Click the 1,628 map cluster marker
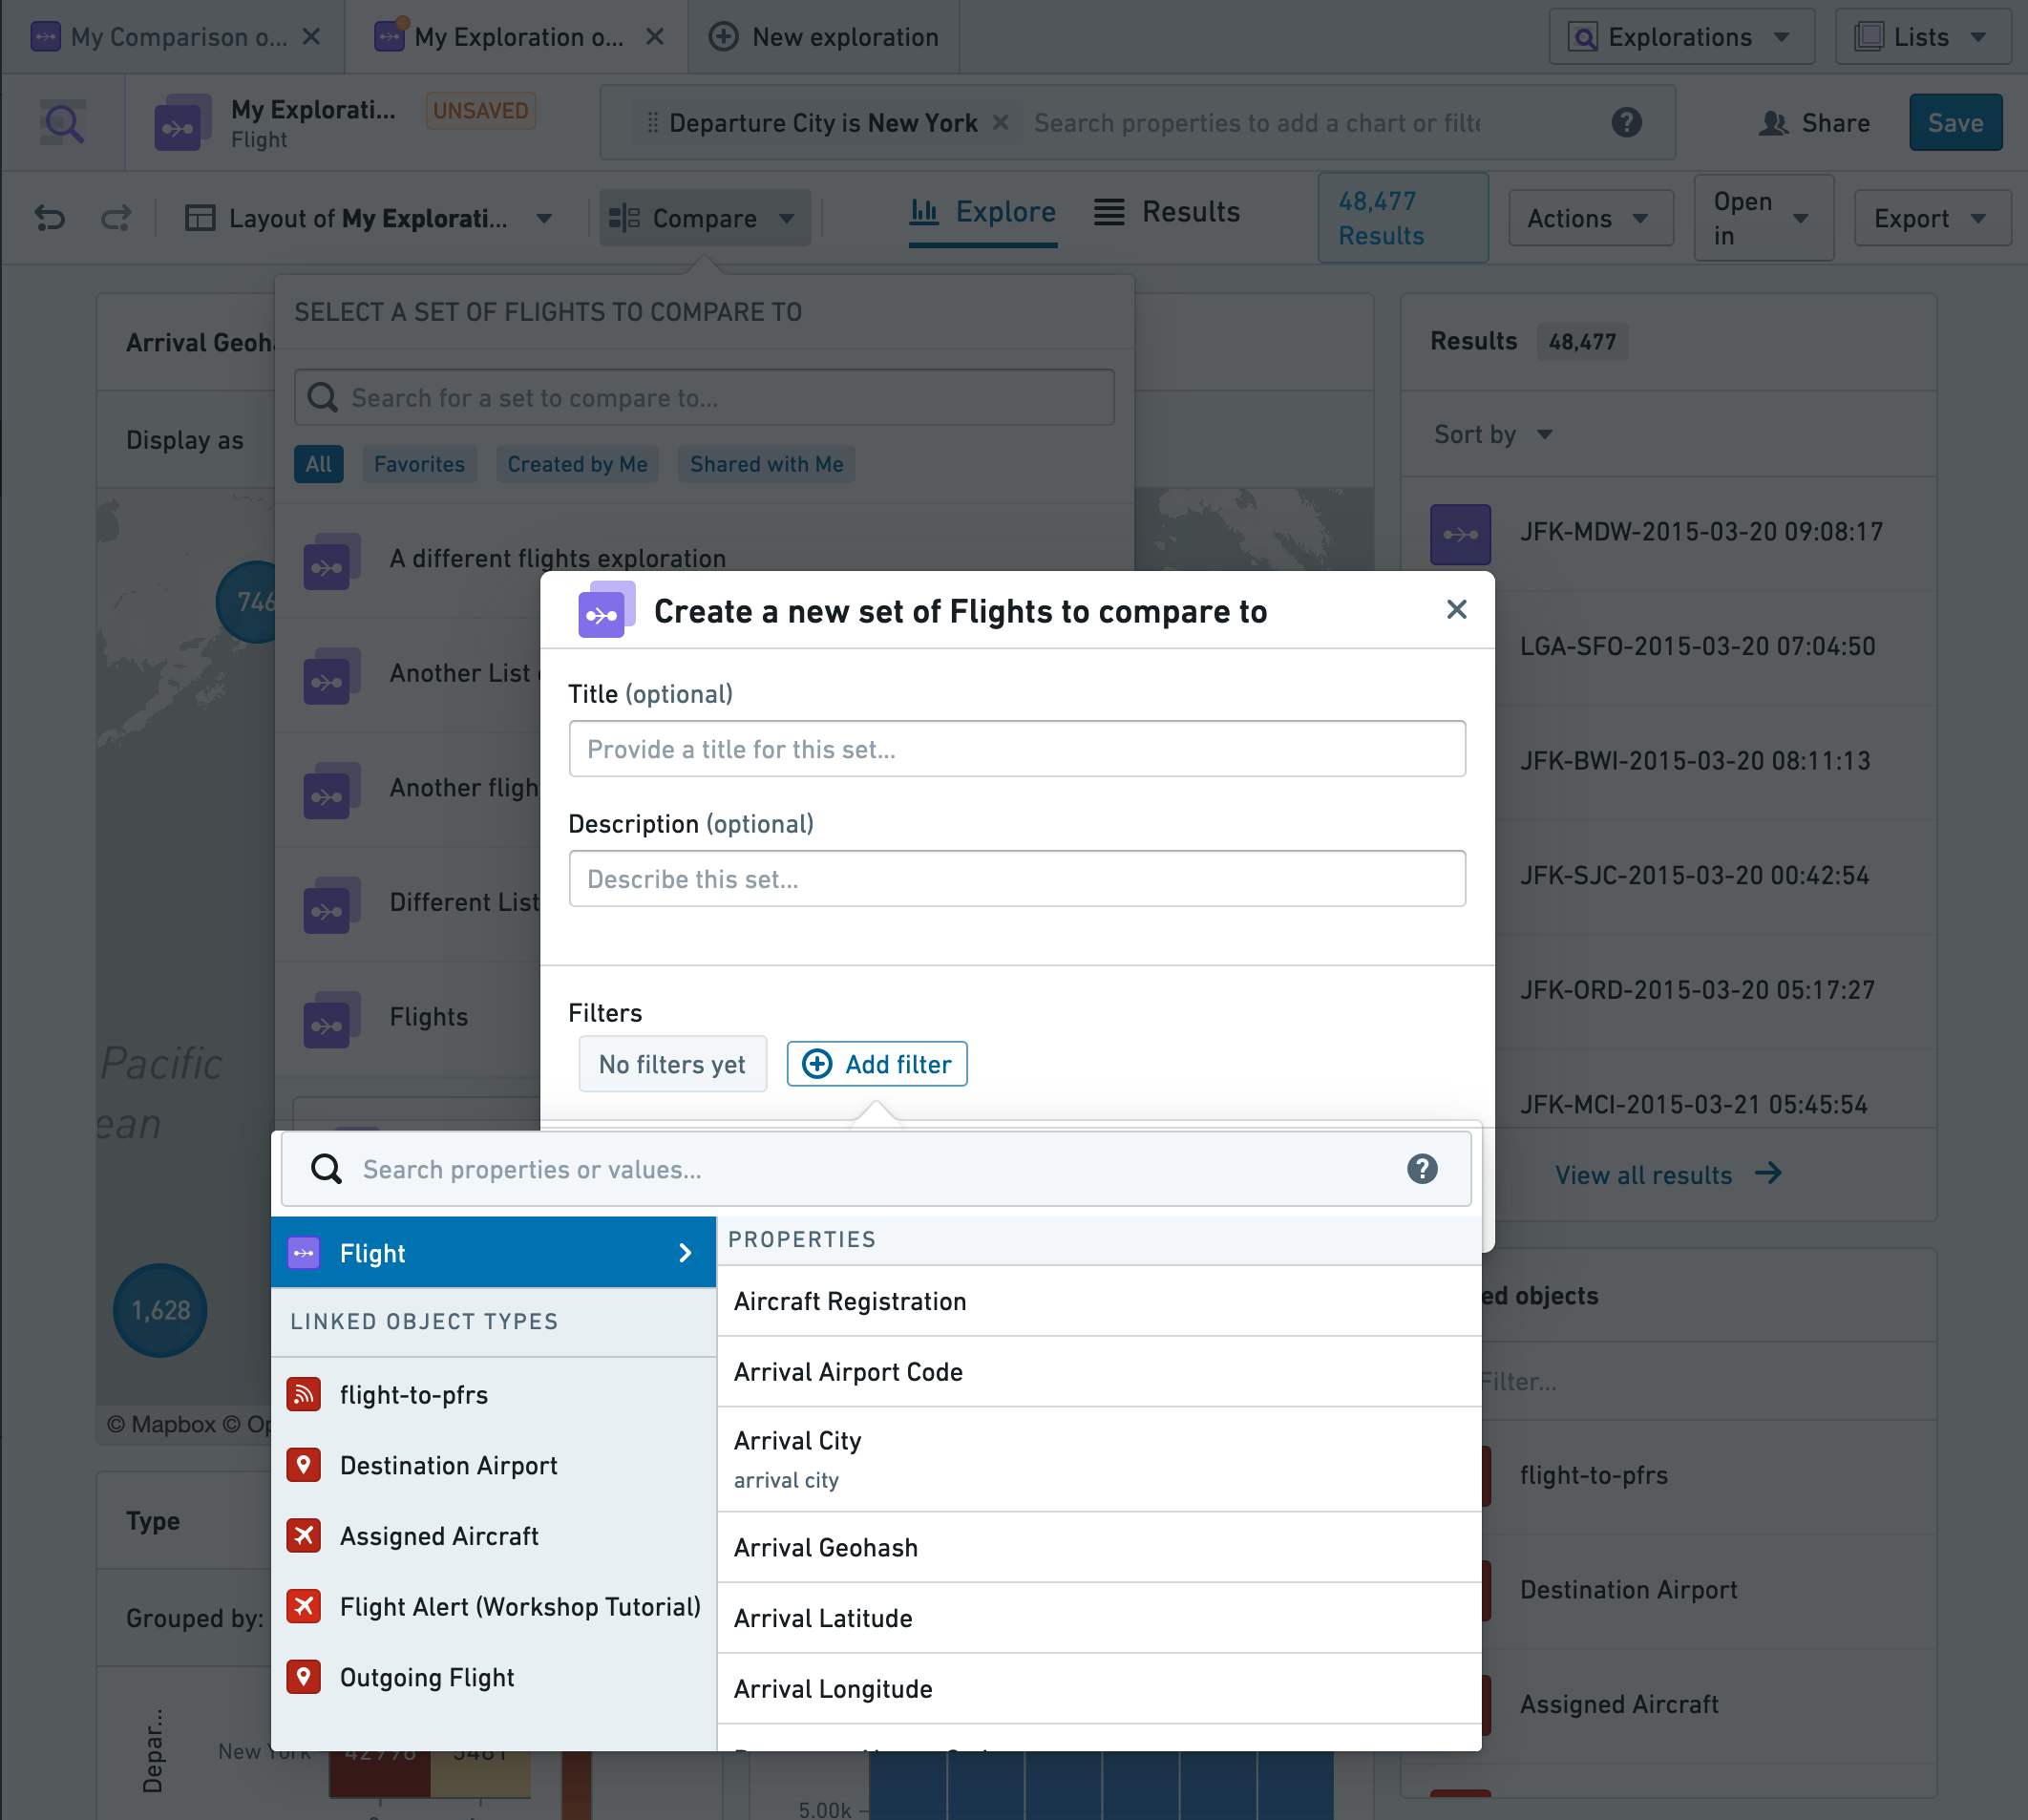The height and width of the screenshot is (1820, 2028). pyautogui.click(x=160, y=1310)
